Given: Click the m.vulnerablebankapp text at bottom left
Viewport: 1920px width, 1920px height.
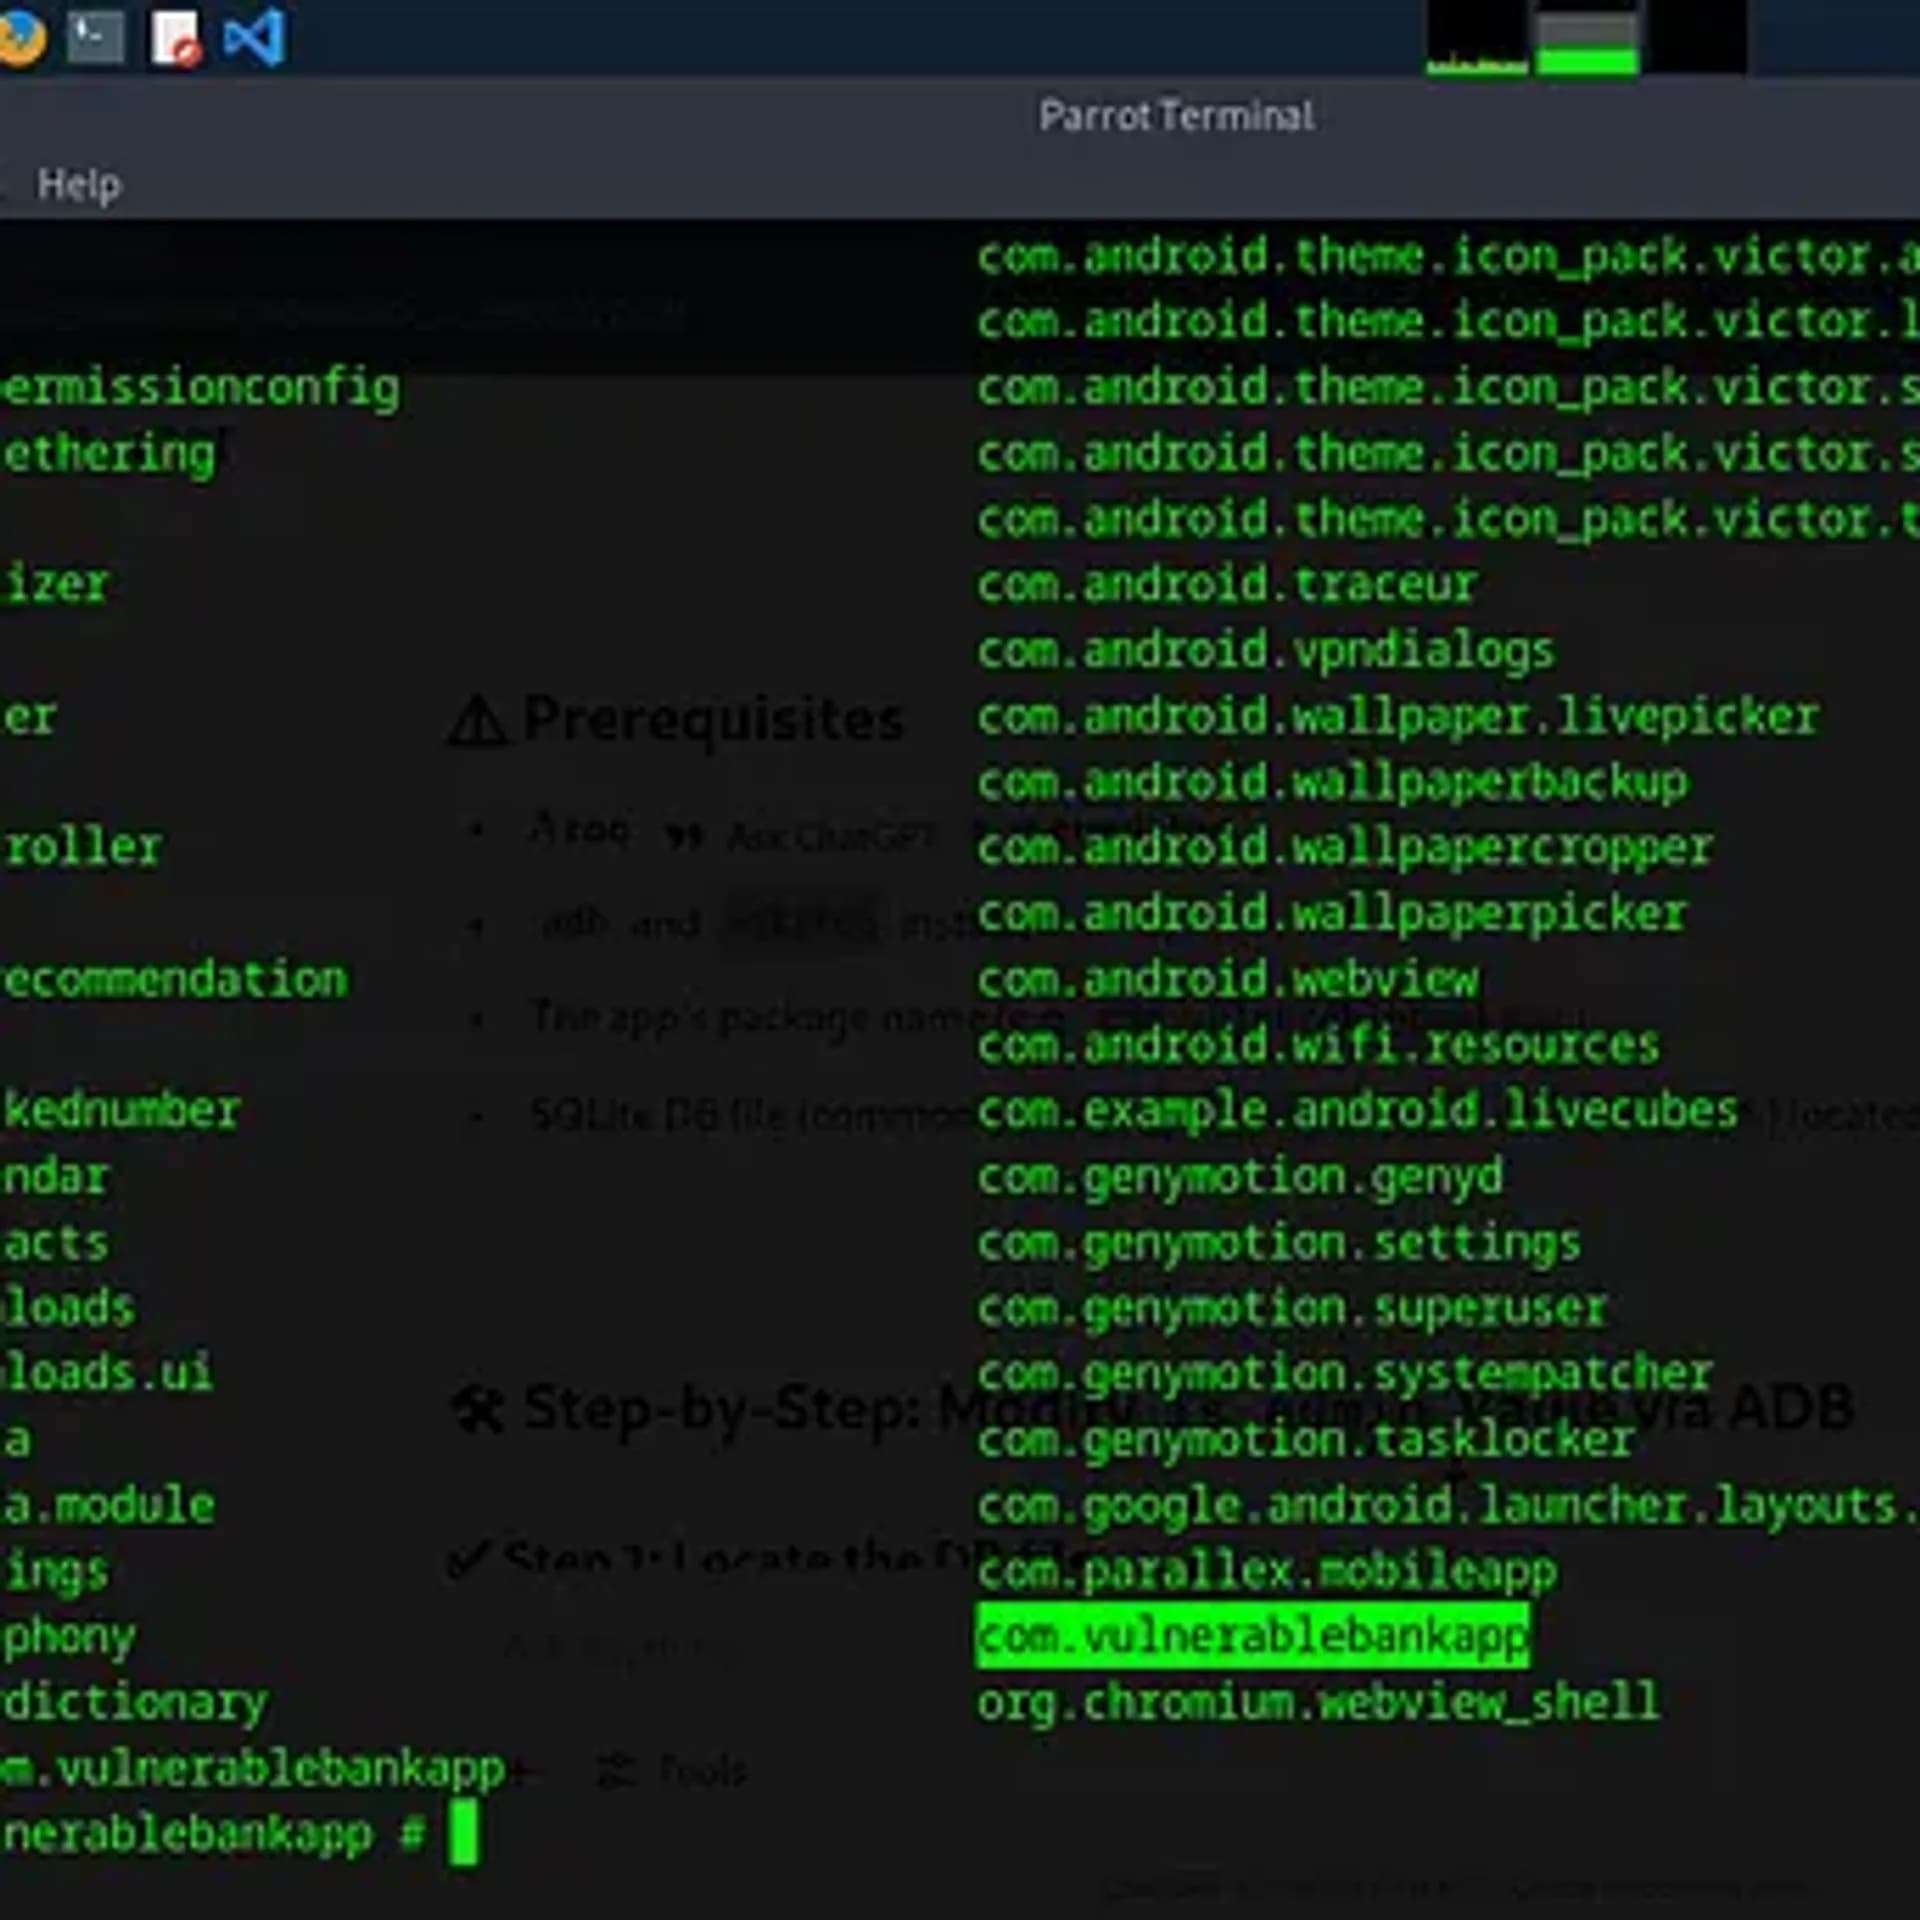Looking at the screenshot, I should tap(253, 1769).
